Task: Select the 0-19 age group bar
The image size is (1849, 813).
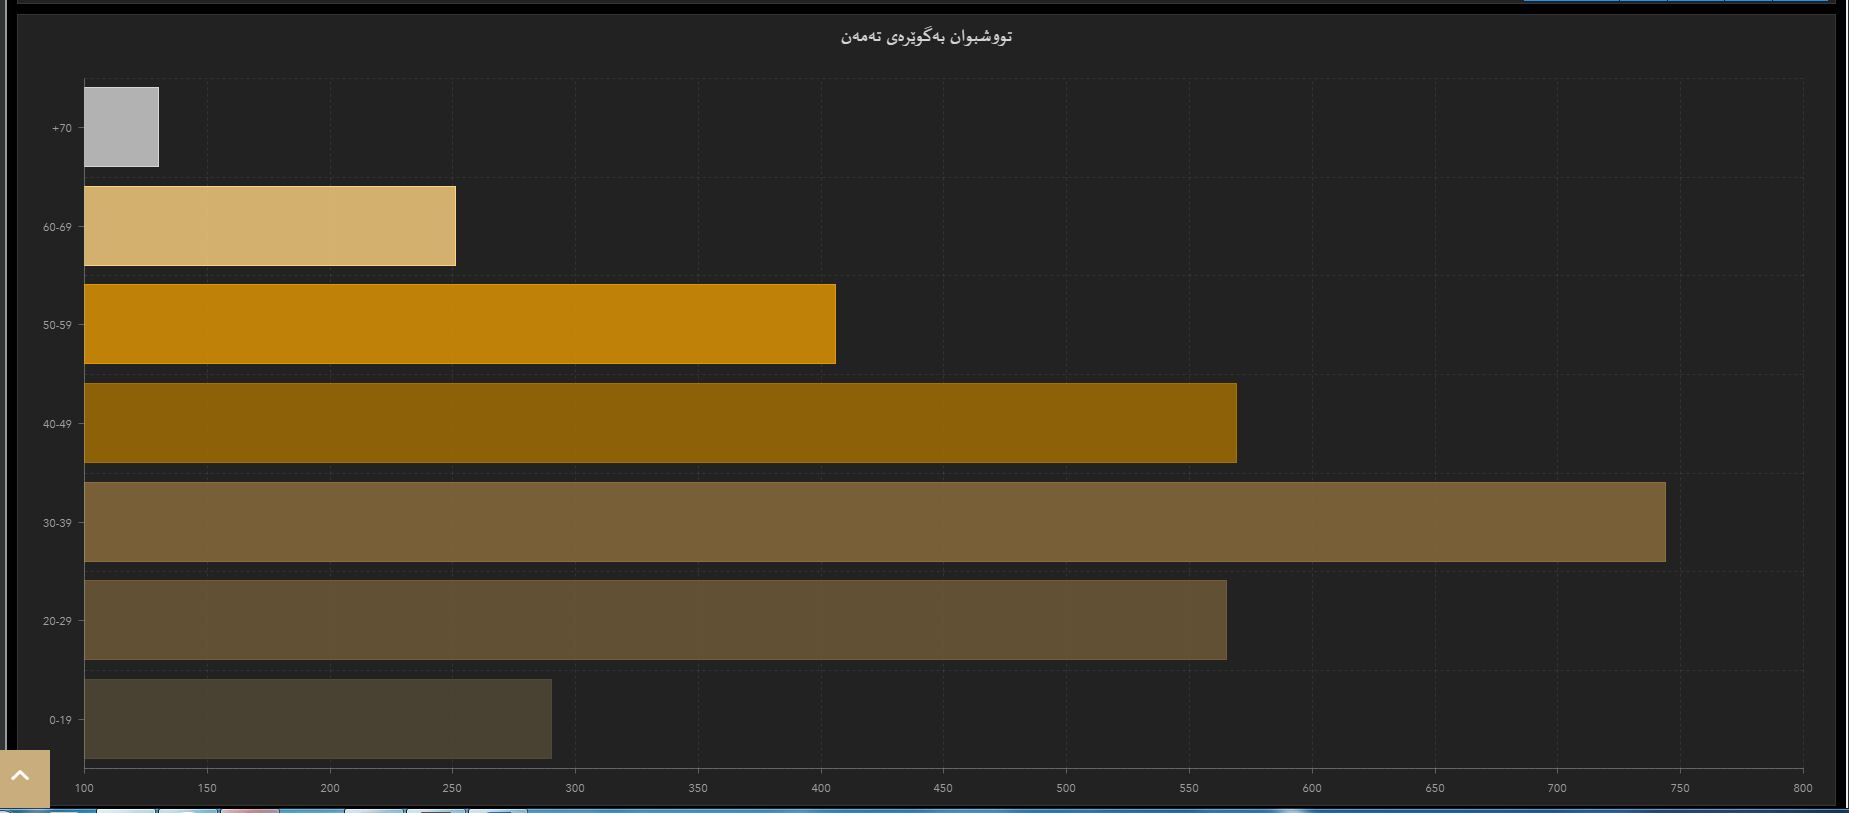Action: (318, 719)
